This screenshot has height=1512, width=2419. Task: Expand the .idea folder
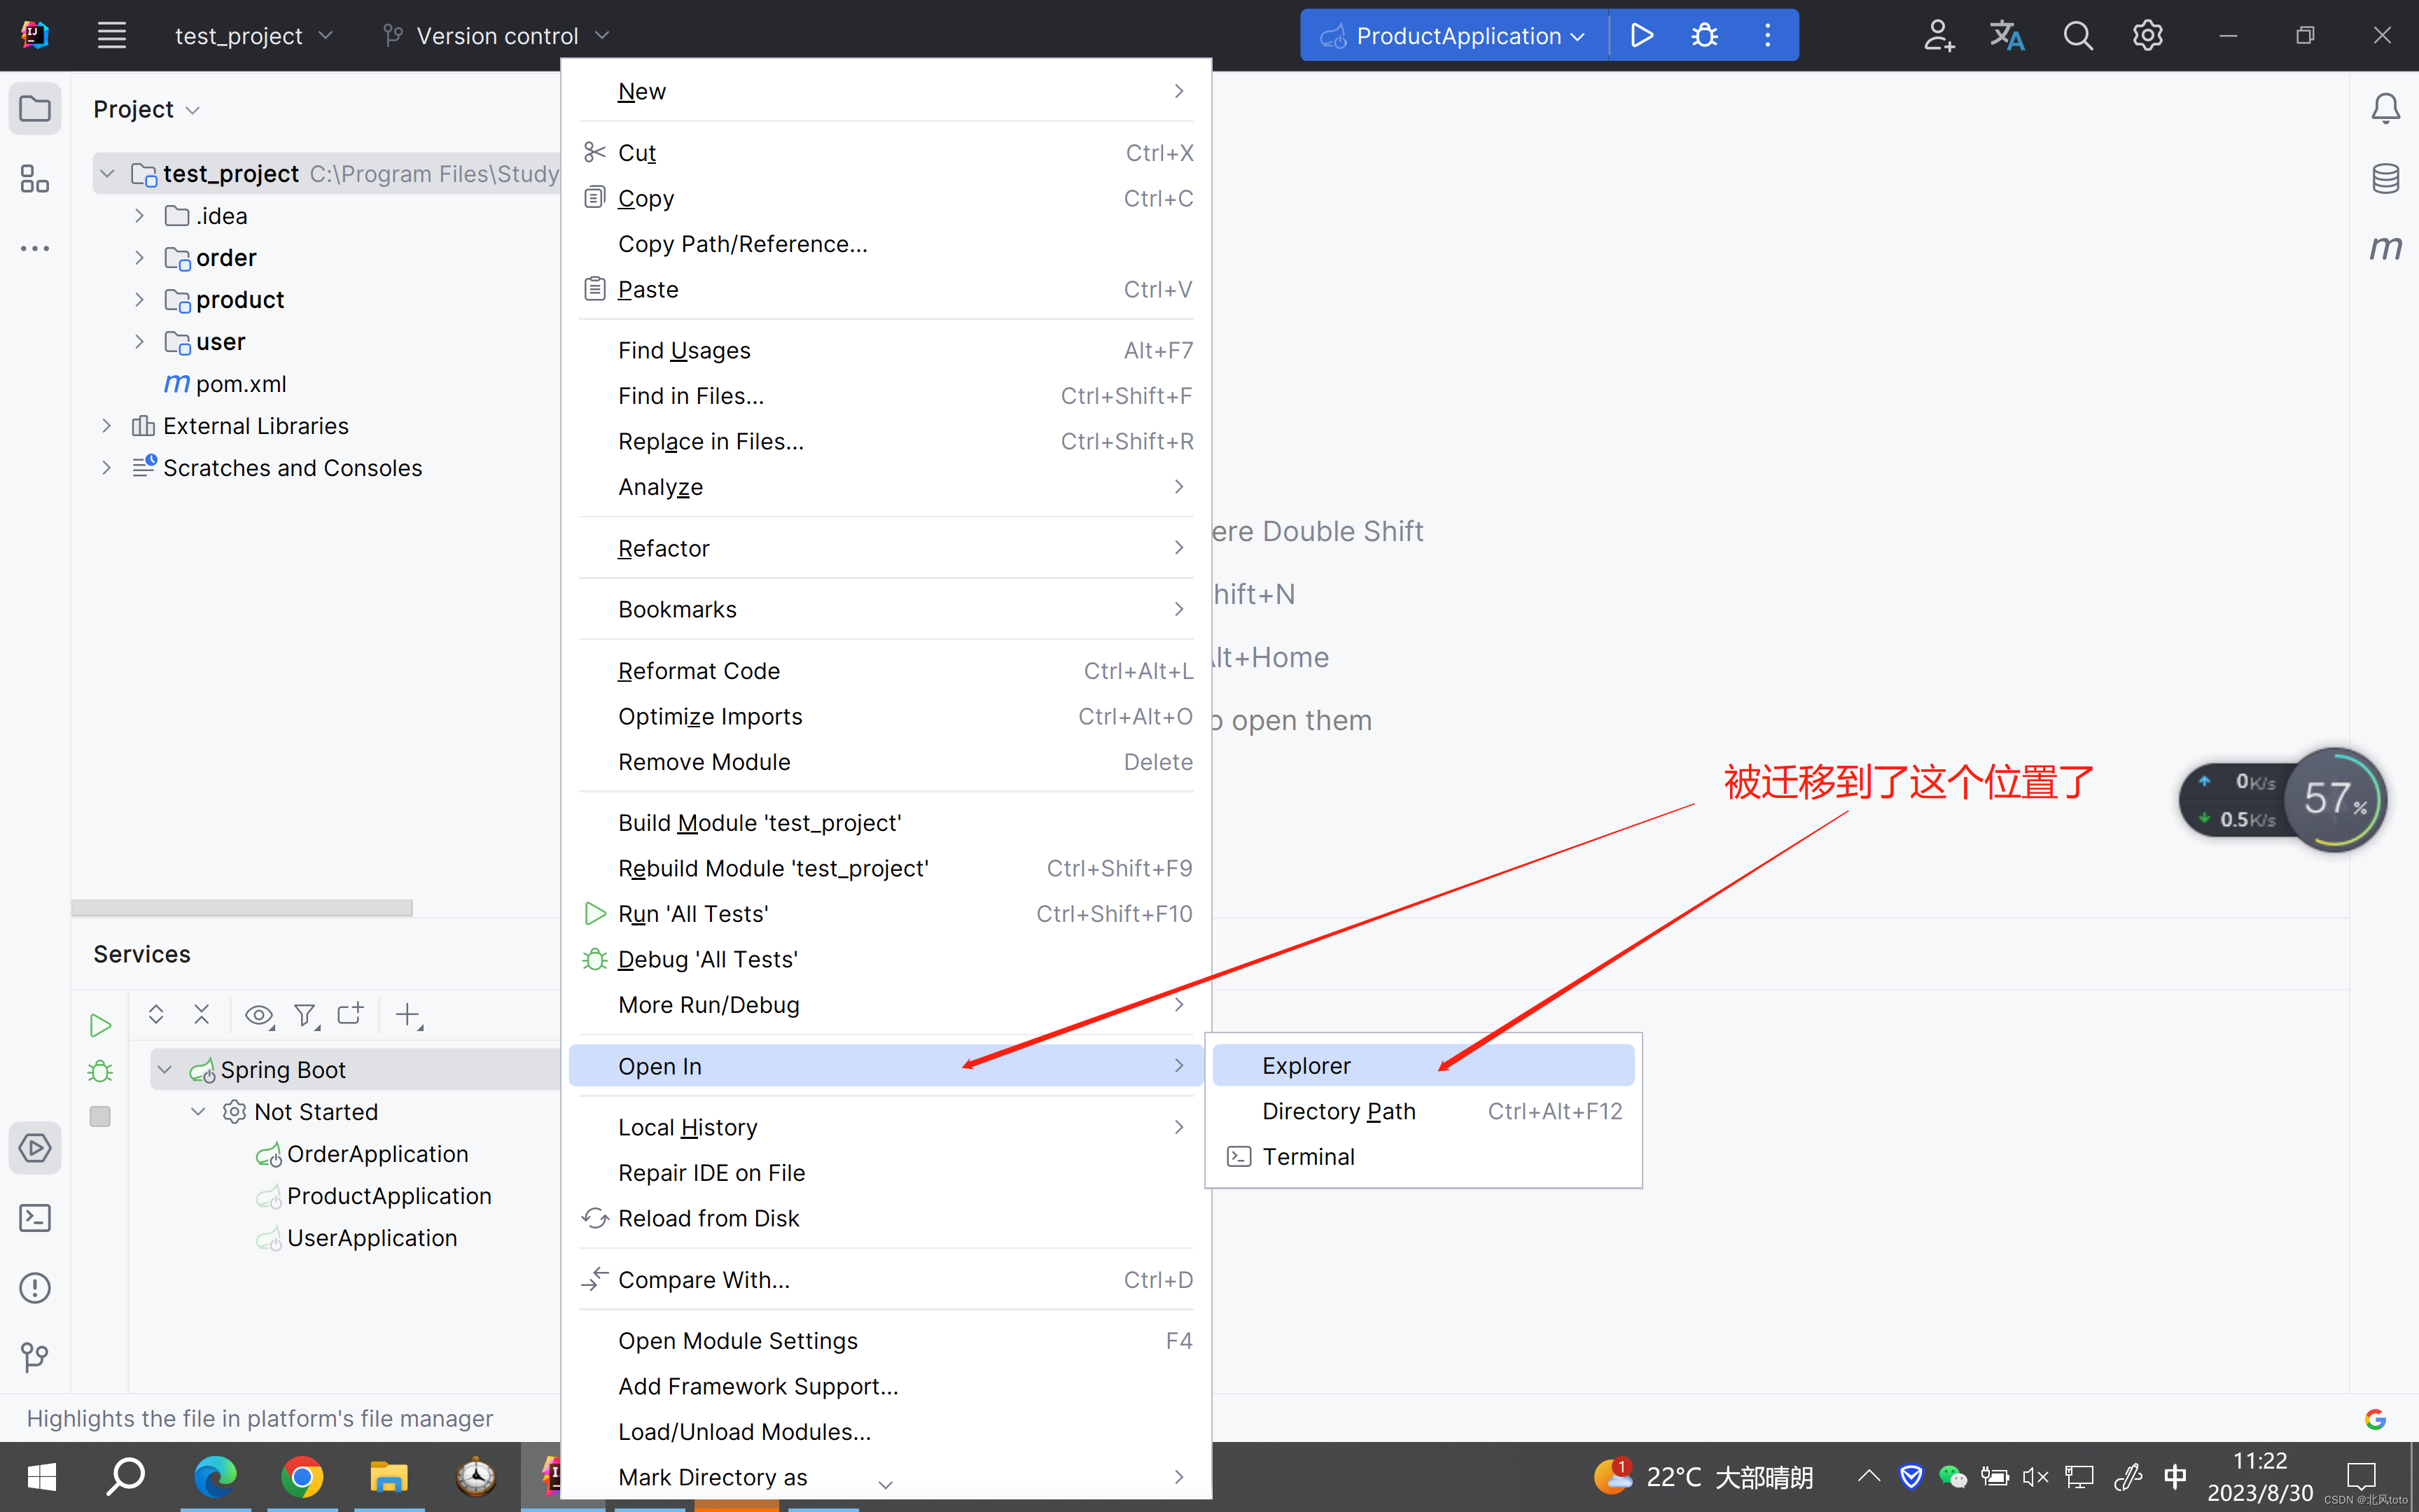pos(139,216)
